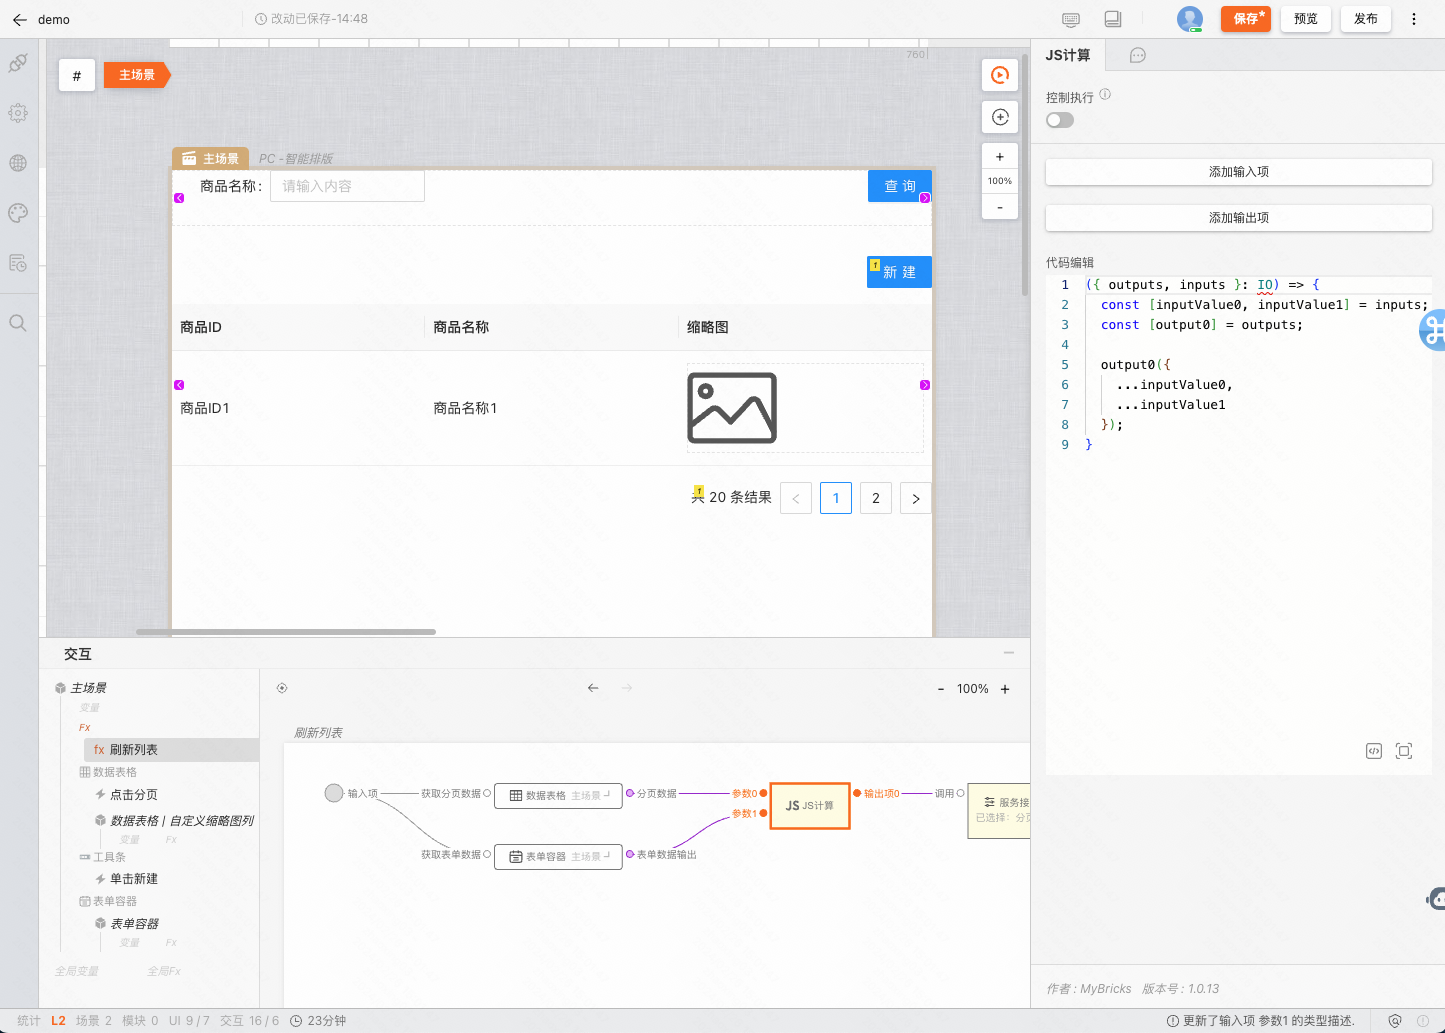Screen dimensions: 1445x1033
Task: Click the locate target icon in interaction toolbar
Action: point(282,688)
